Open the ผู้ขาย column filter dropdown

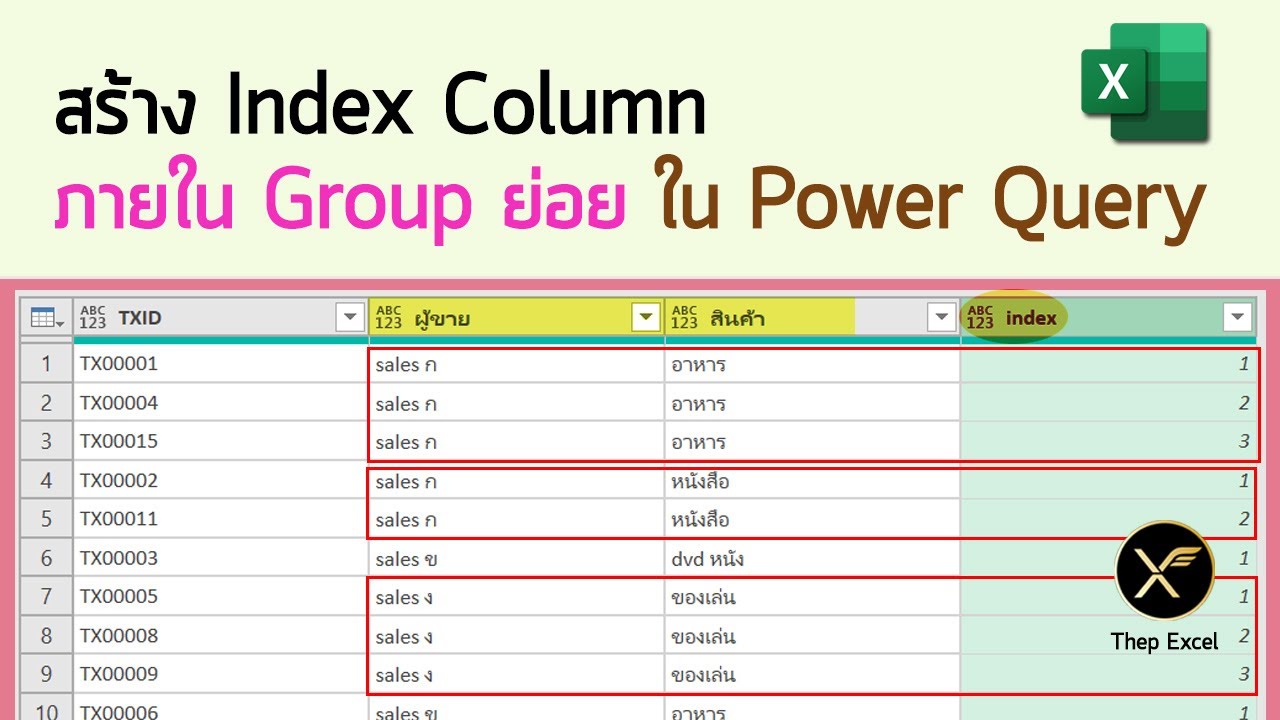646,318
